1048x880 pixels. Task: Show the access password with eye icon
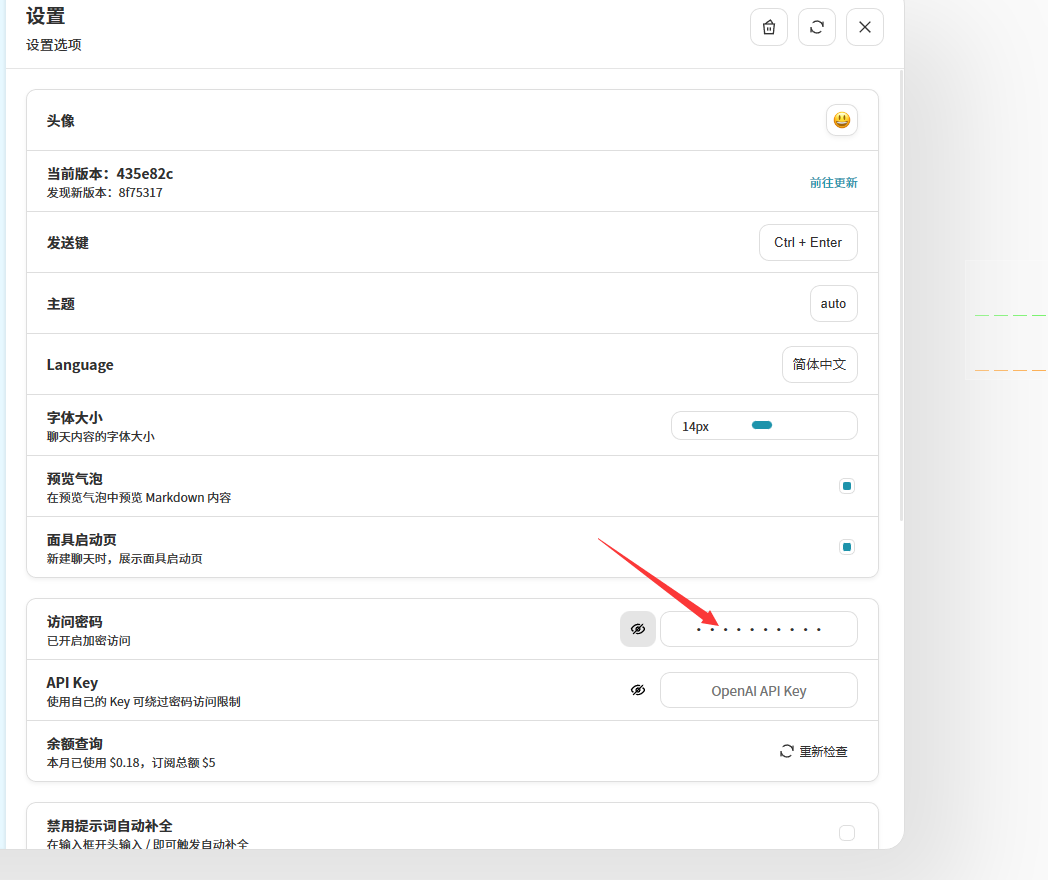tap(638, 629)
